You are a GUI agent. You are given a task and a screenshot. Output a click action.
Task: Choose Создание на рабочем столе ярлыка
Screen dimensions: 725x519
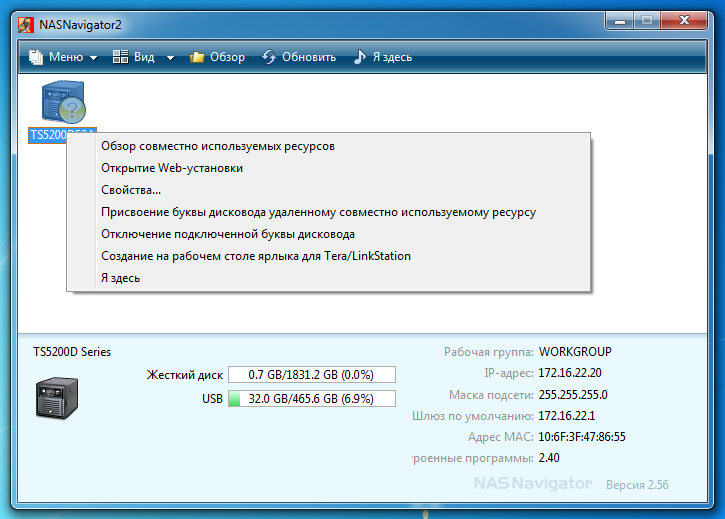pyautogui.click(x=328, y=256)
